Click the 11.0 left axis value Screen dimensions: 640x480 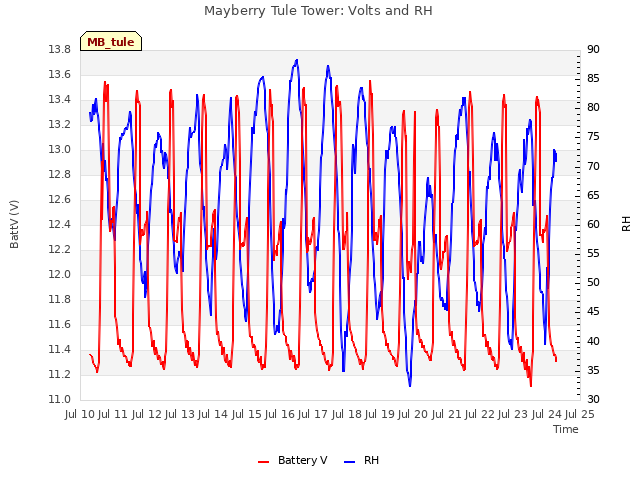[x=60, y=399]
